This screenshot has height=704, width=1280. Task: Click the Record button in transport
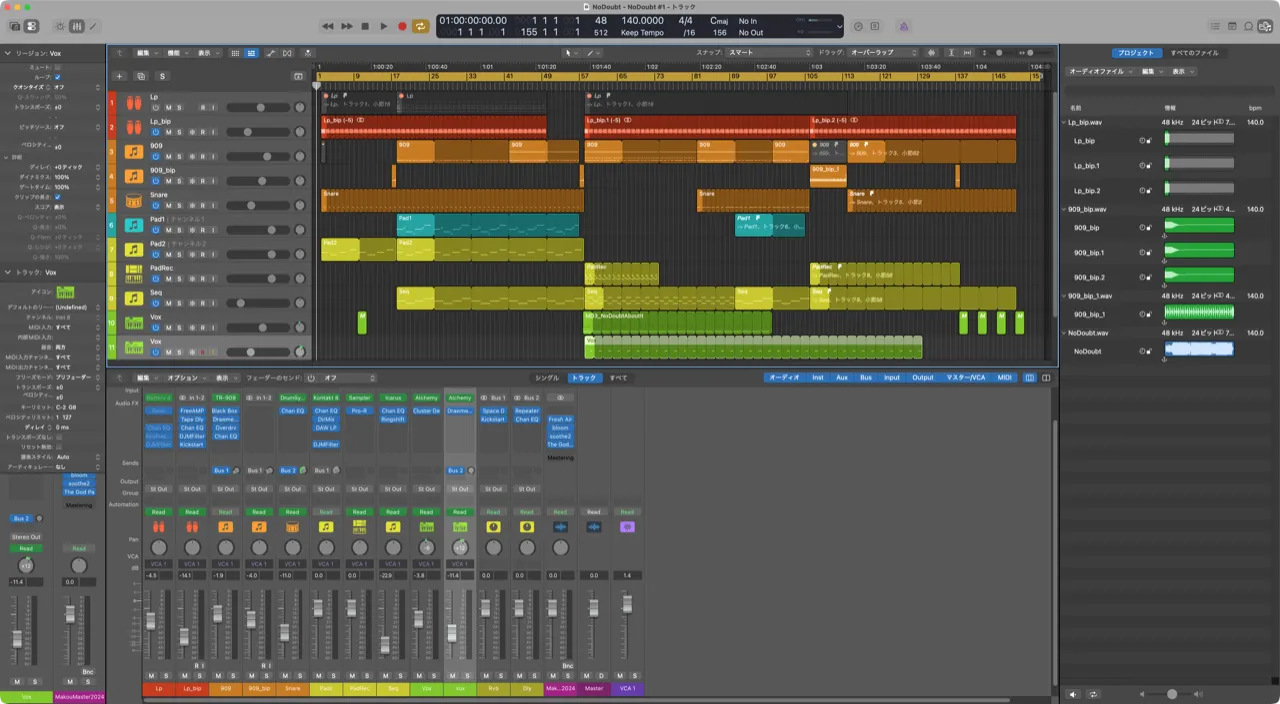click(x=402, y=26)
